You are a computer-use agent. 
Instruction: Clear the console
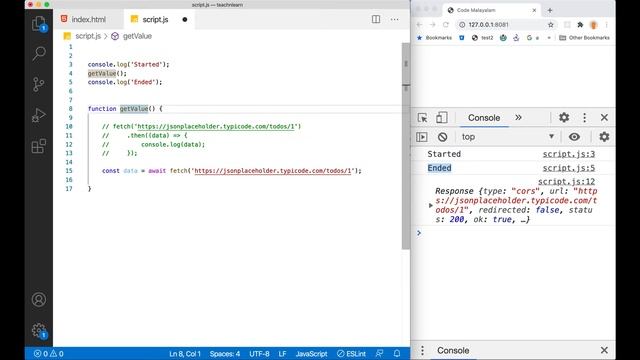pyautogui.click(x=442, y=137)
